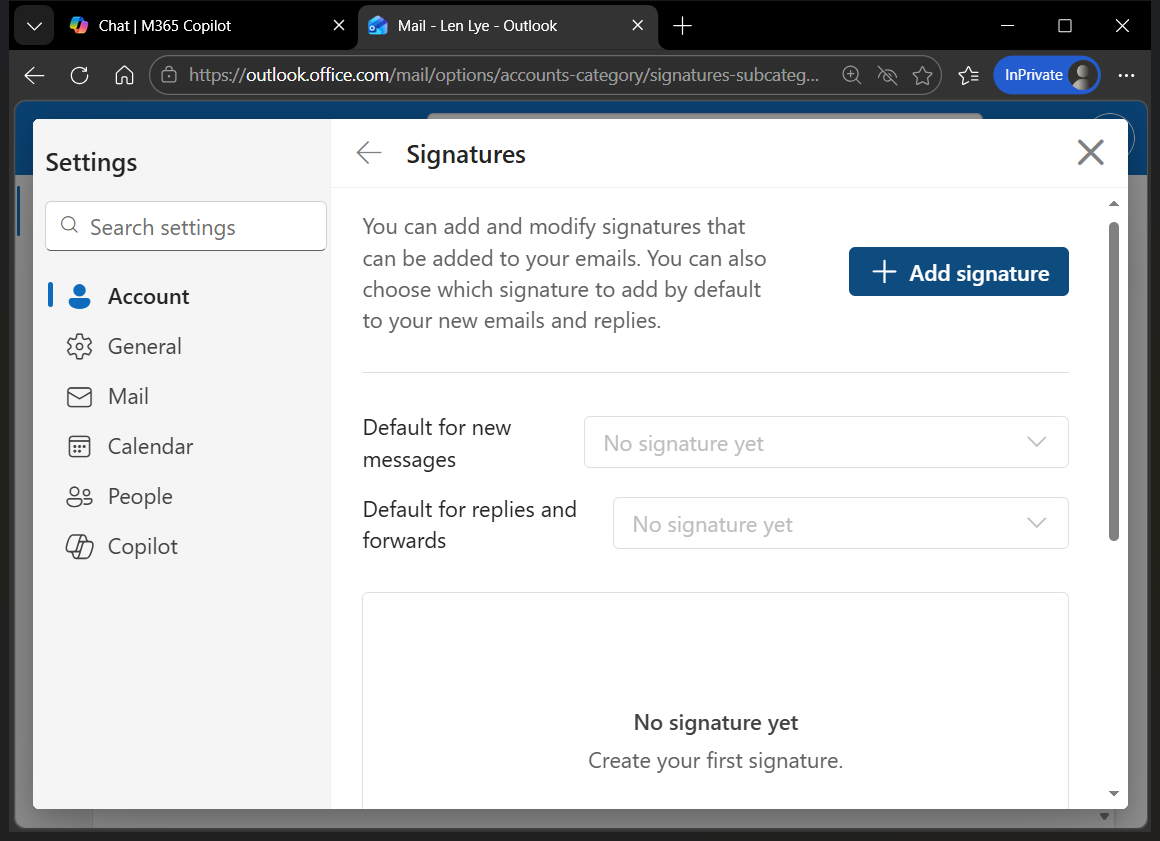The image size is (1160, 841).
Task: Open the M365 Copilot icon on the Chat tab
Action: point(78,25)
